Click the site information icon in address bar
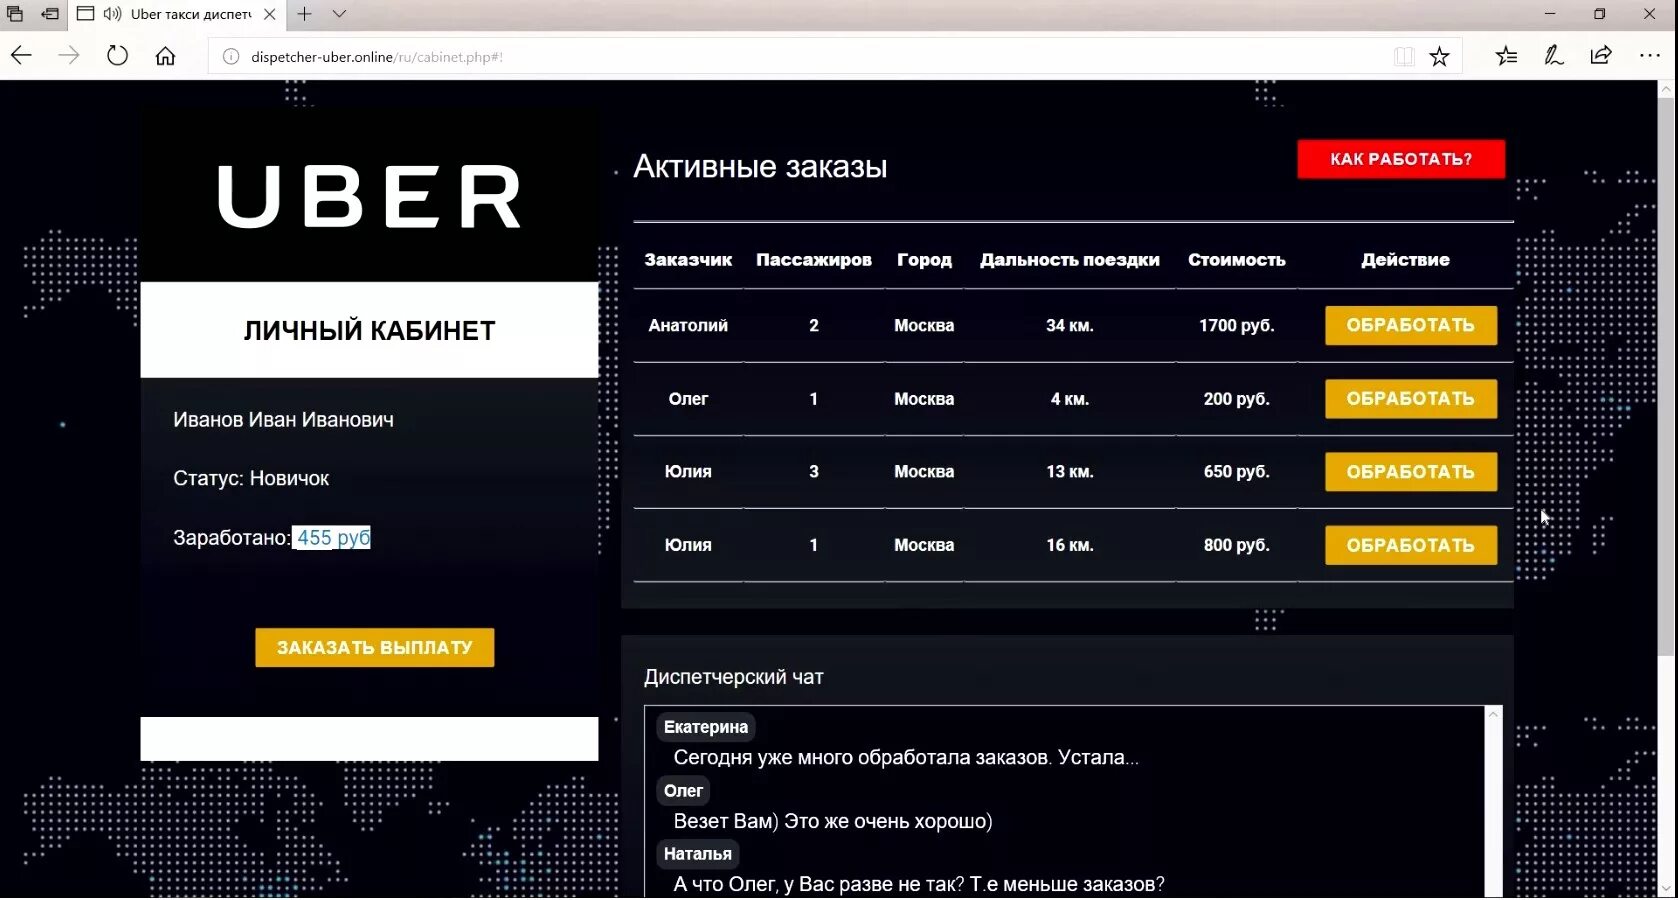 click(229, 57)
